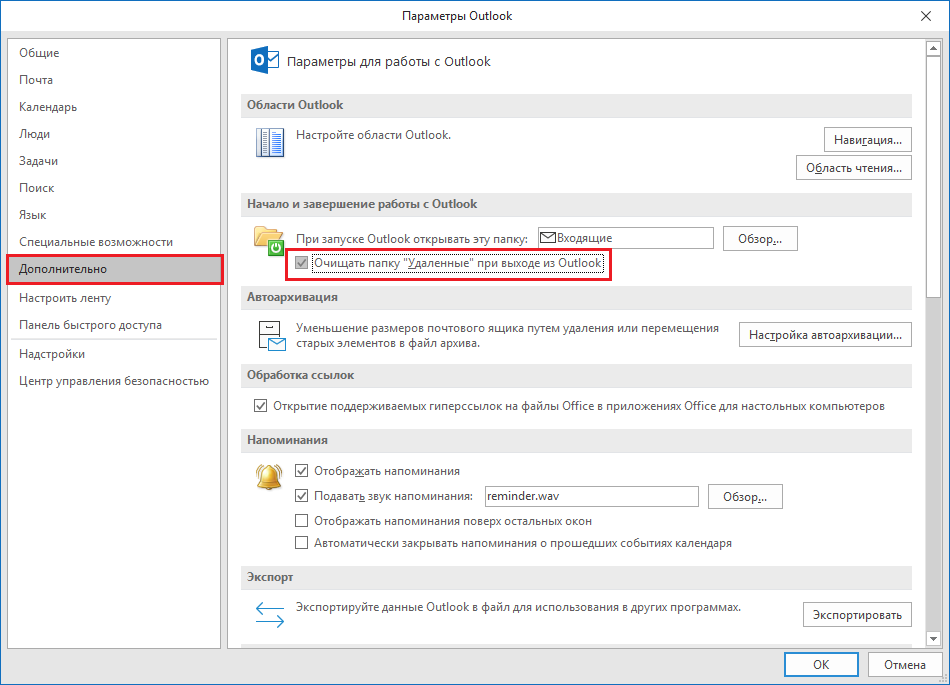Click the Outlook panes layout icon
This screenshot has width=950, height=685.
[x=270, y=142]
